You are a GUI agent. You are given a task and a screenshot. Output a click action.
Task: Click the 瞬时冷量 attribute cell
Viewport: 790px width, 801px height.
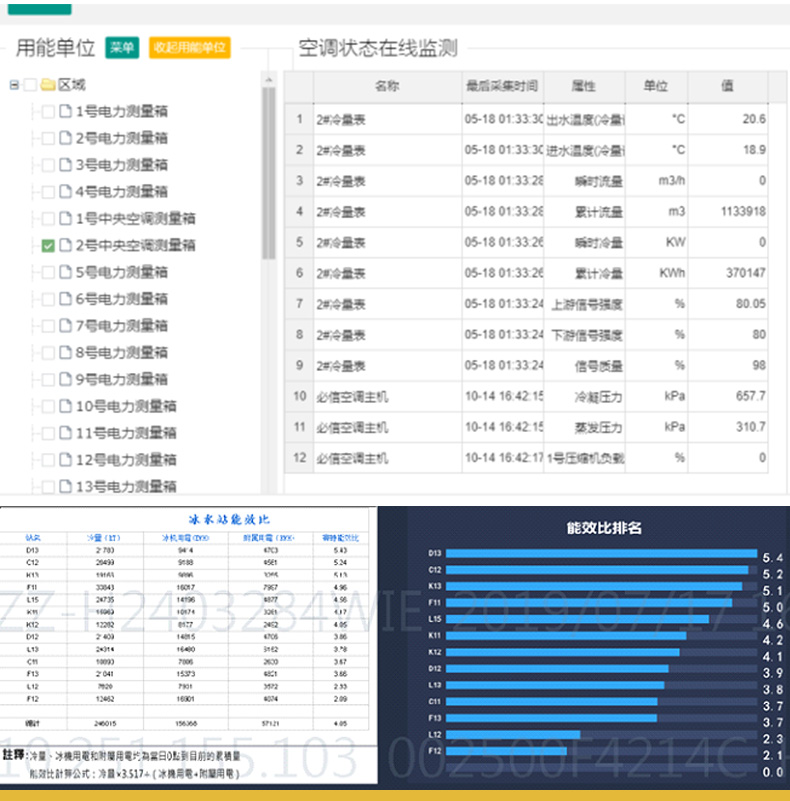click(x=584, y=243)
